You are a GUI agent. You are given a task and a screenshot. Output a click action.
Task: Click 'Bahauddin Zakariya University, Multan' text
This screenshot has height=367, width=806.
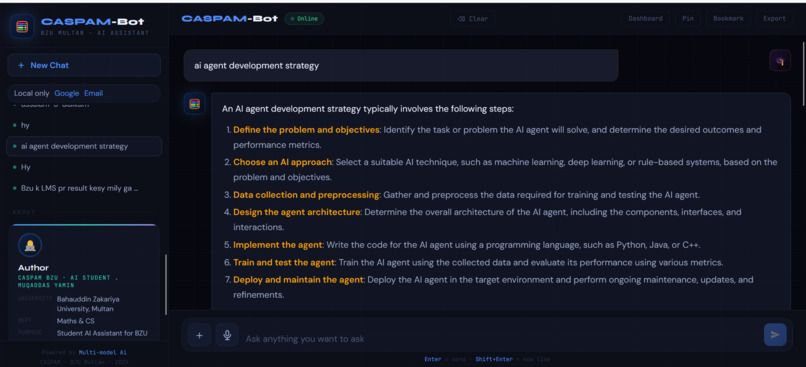pyautogui.click(x=88, y=304)
